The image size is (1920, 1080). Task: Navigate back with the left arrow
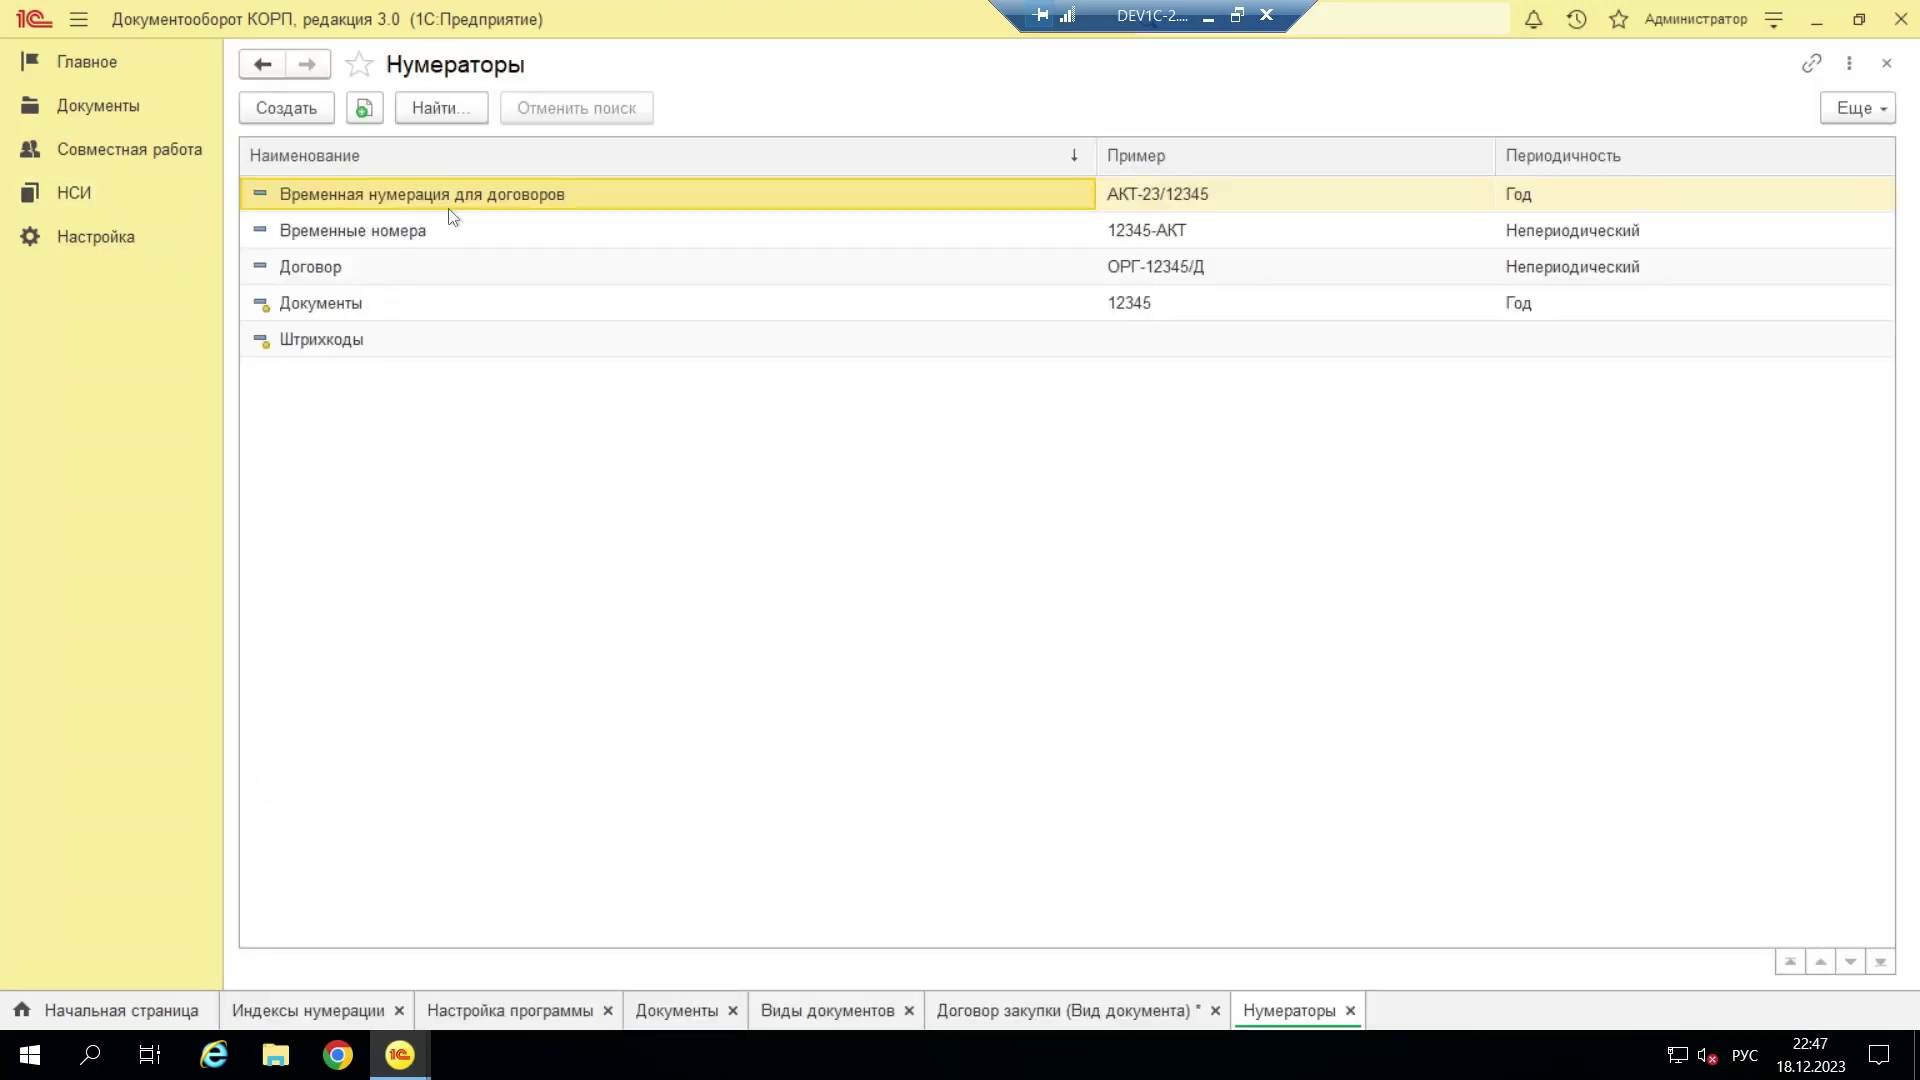point(262,64)
